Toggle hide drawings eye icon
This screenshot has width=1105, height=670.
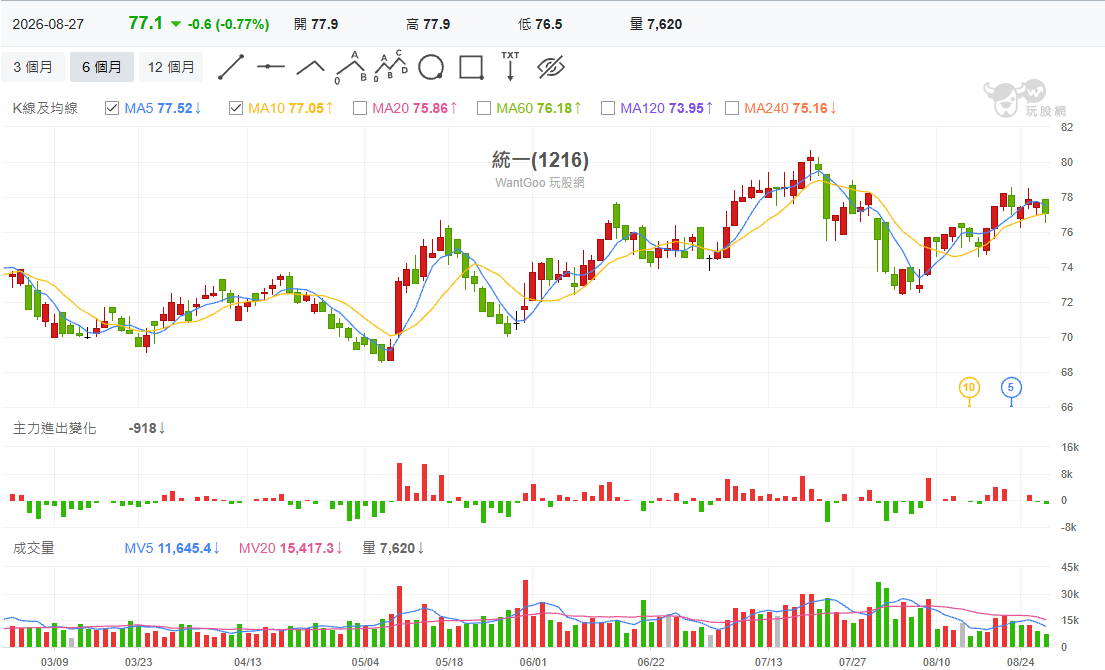550,68
